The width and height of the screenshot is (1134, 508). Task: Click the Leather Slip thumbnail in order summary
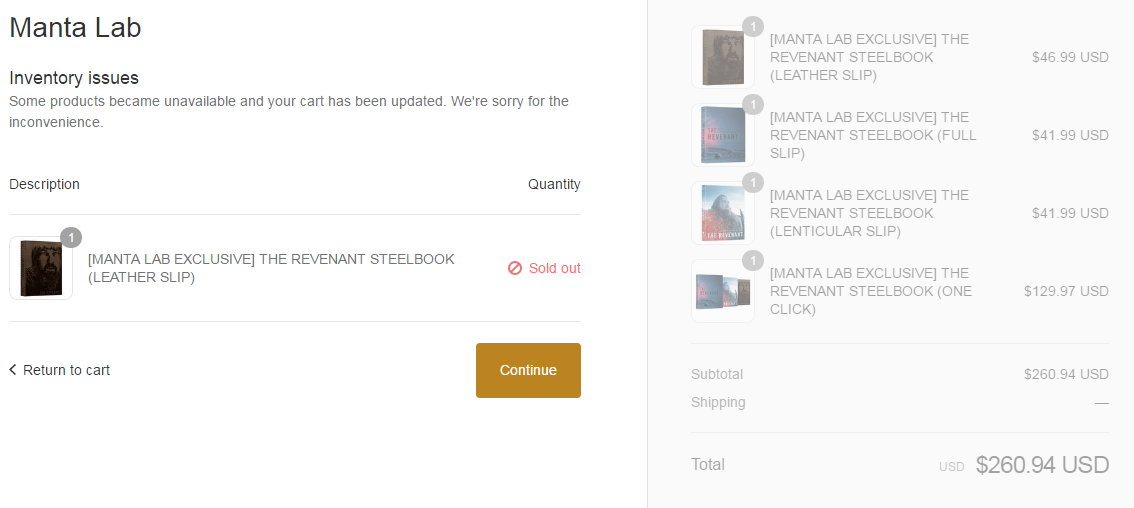[x=722, y=57]
